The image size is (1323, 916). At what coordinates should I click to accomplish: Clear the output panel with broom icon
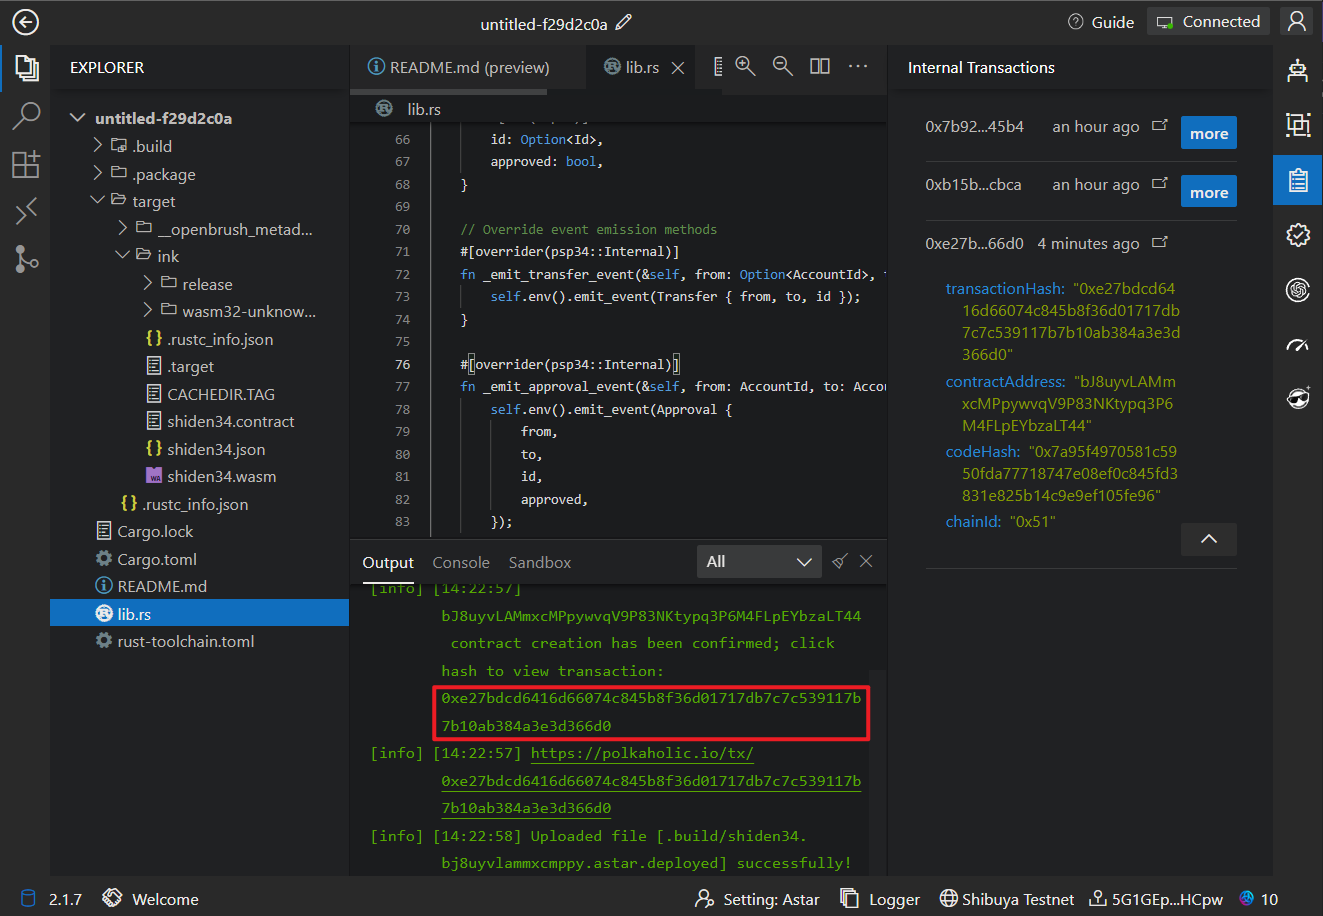click(840, 562)
